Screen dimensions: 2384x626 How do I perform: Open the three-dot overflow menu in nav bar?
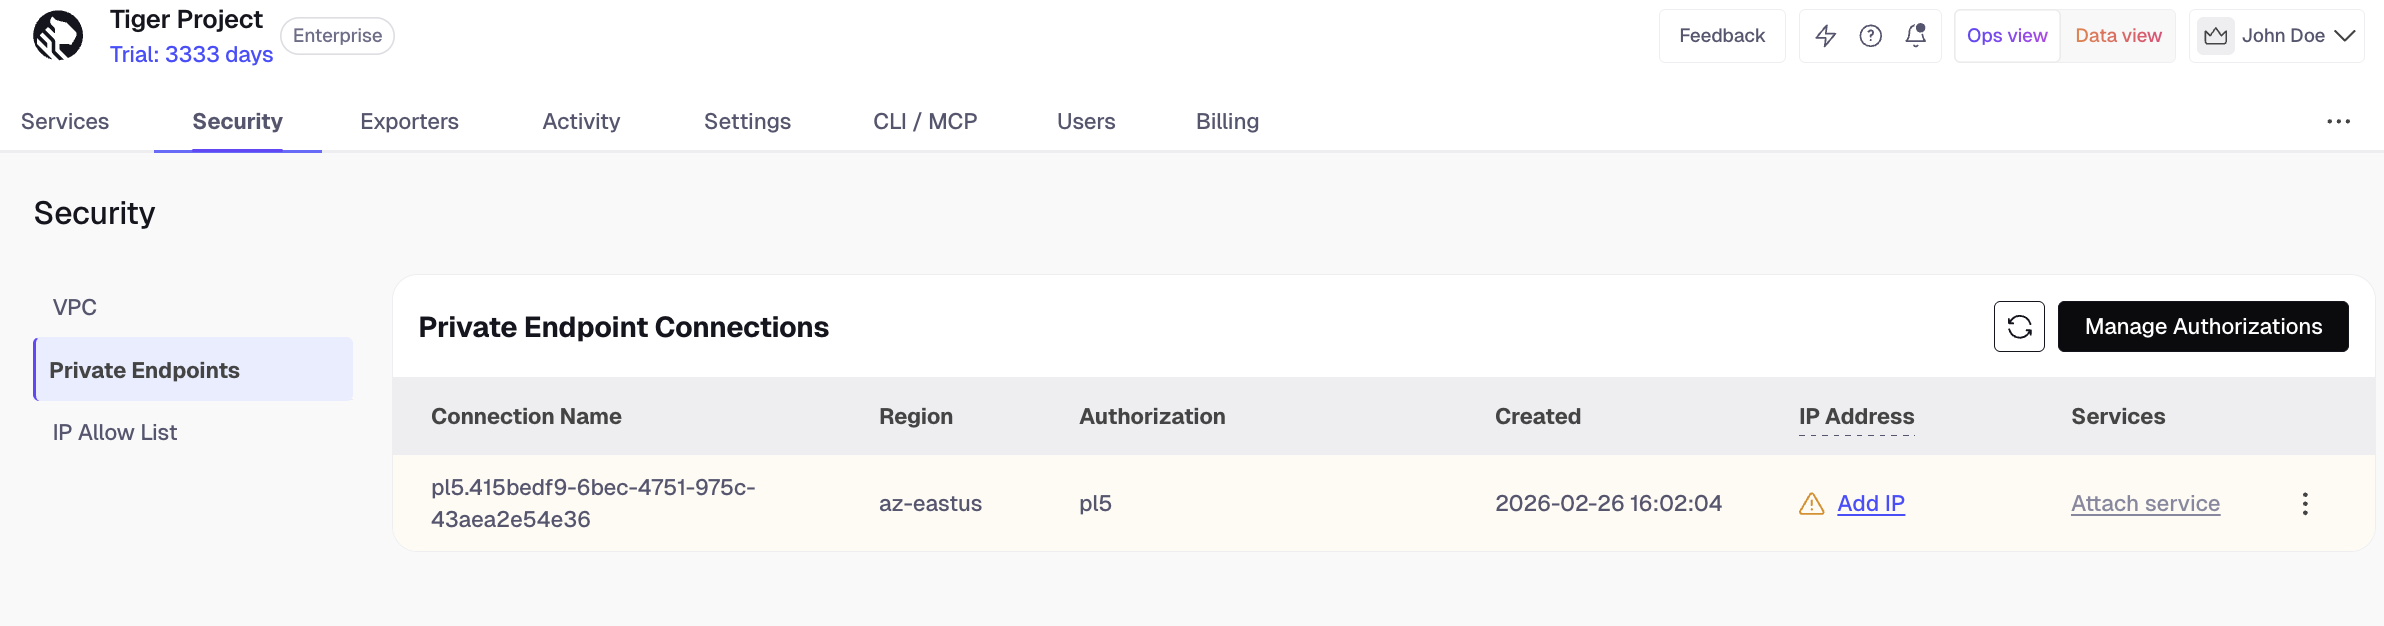coord(2338,121)
